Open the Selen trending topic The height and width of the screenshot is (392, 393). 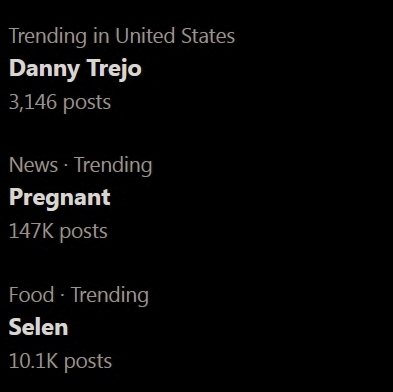38,327
